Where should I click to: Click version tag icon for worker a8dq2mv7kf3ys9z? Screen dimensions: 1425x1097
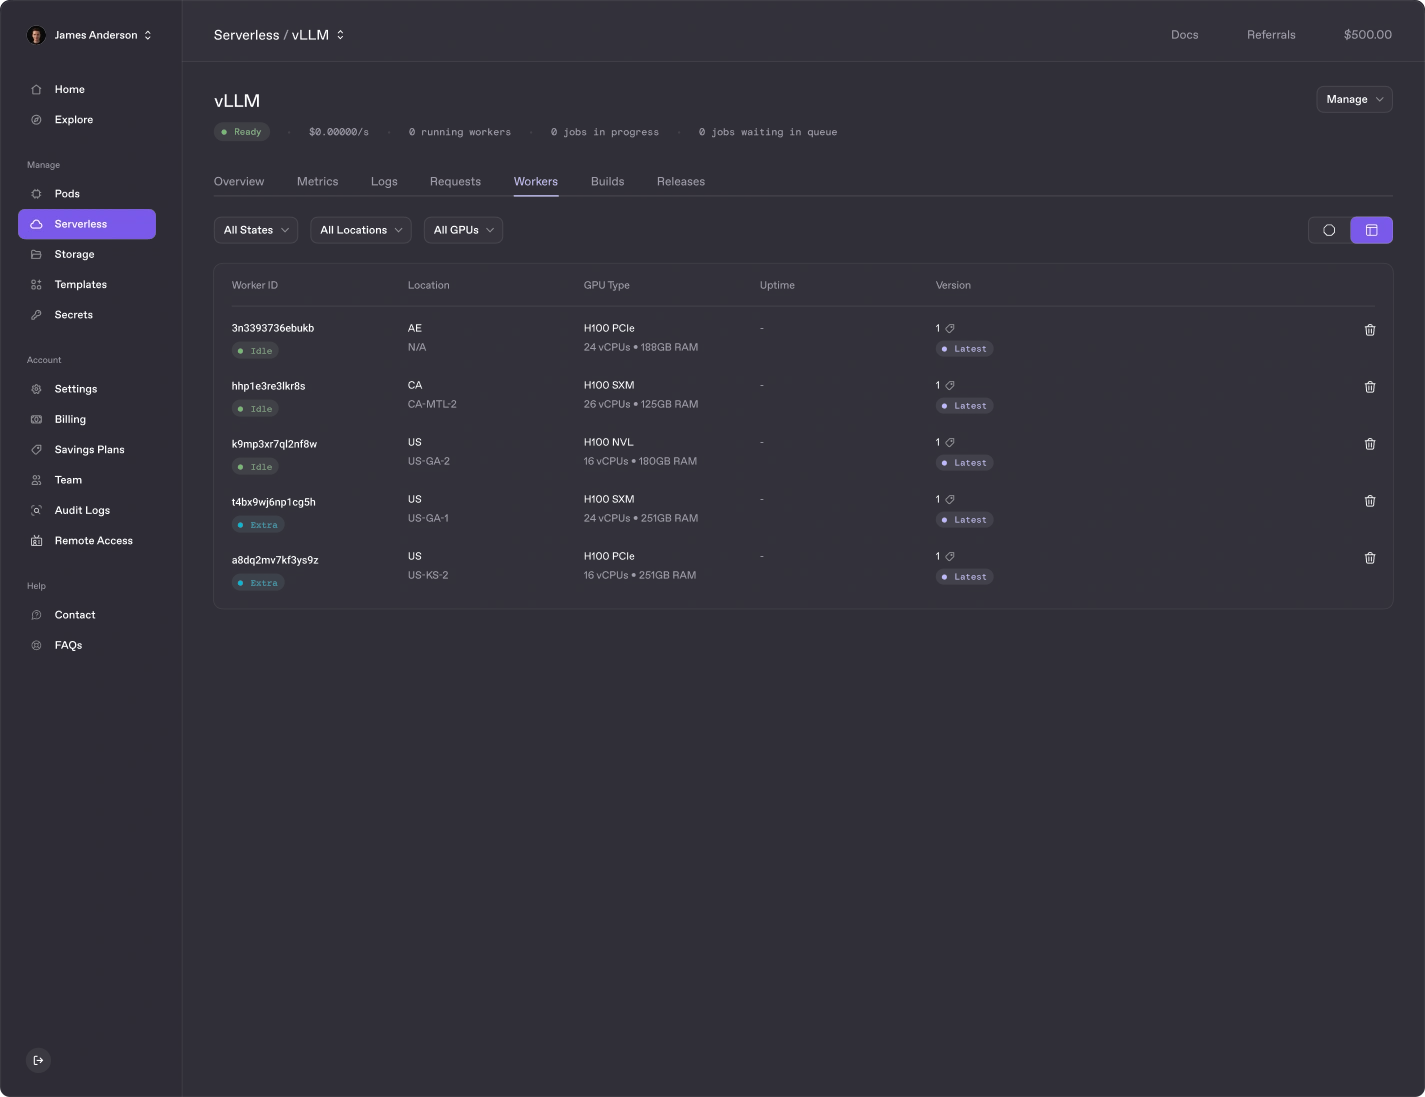950,556
